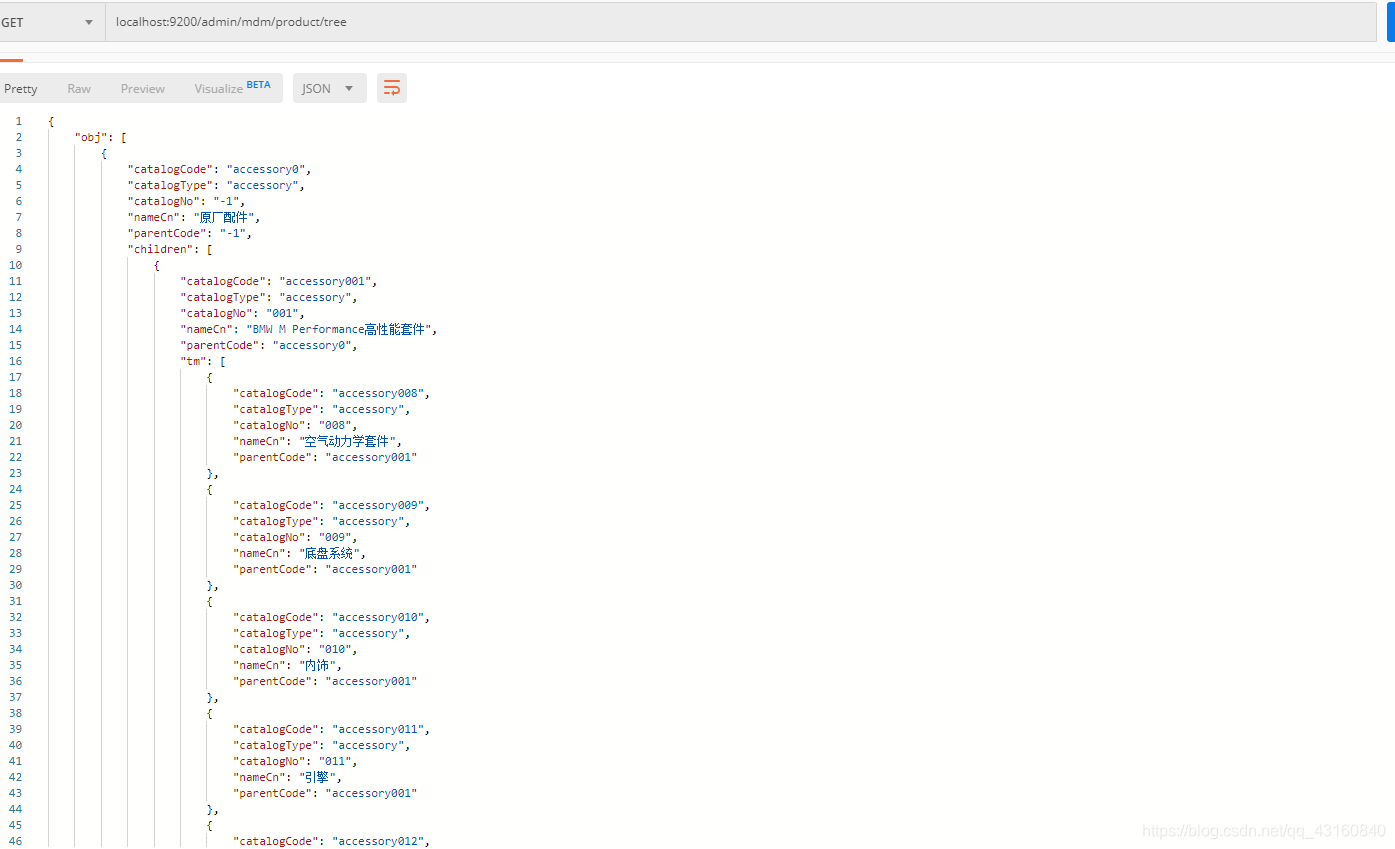
Task: Click line number 17 in the gutter
Action: 15,377
